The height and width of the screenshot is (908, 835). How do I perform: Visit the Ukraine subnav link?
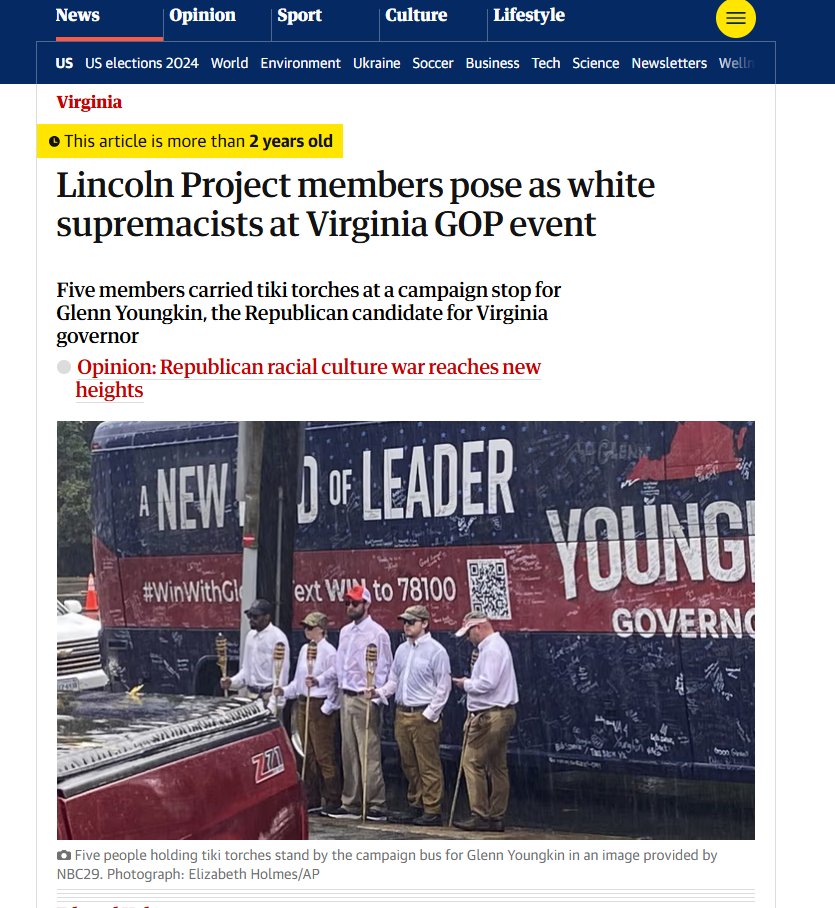[x=376, y=63]
